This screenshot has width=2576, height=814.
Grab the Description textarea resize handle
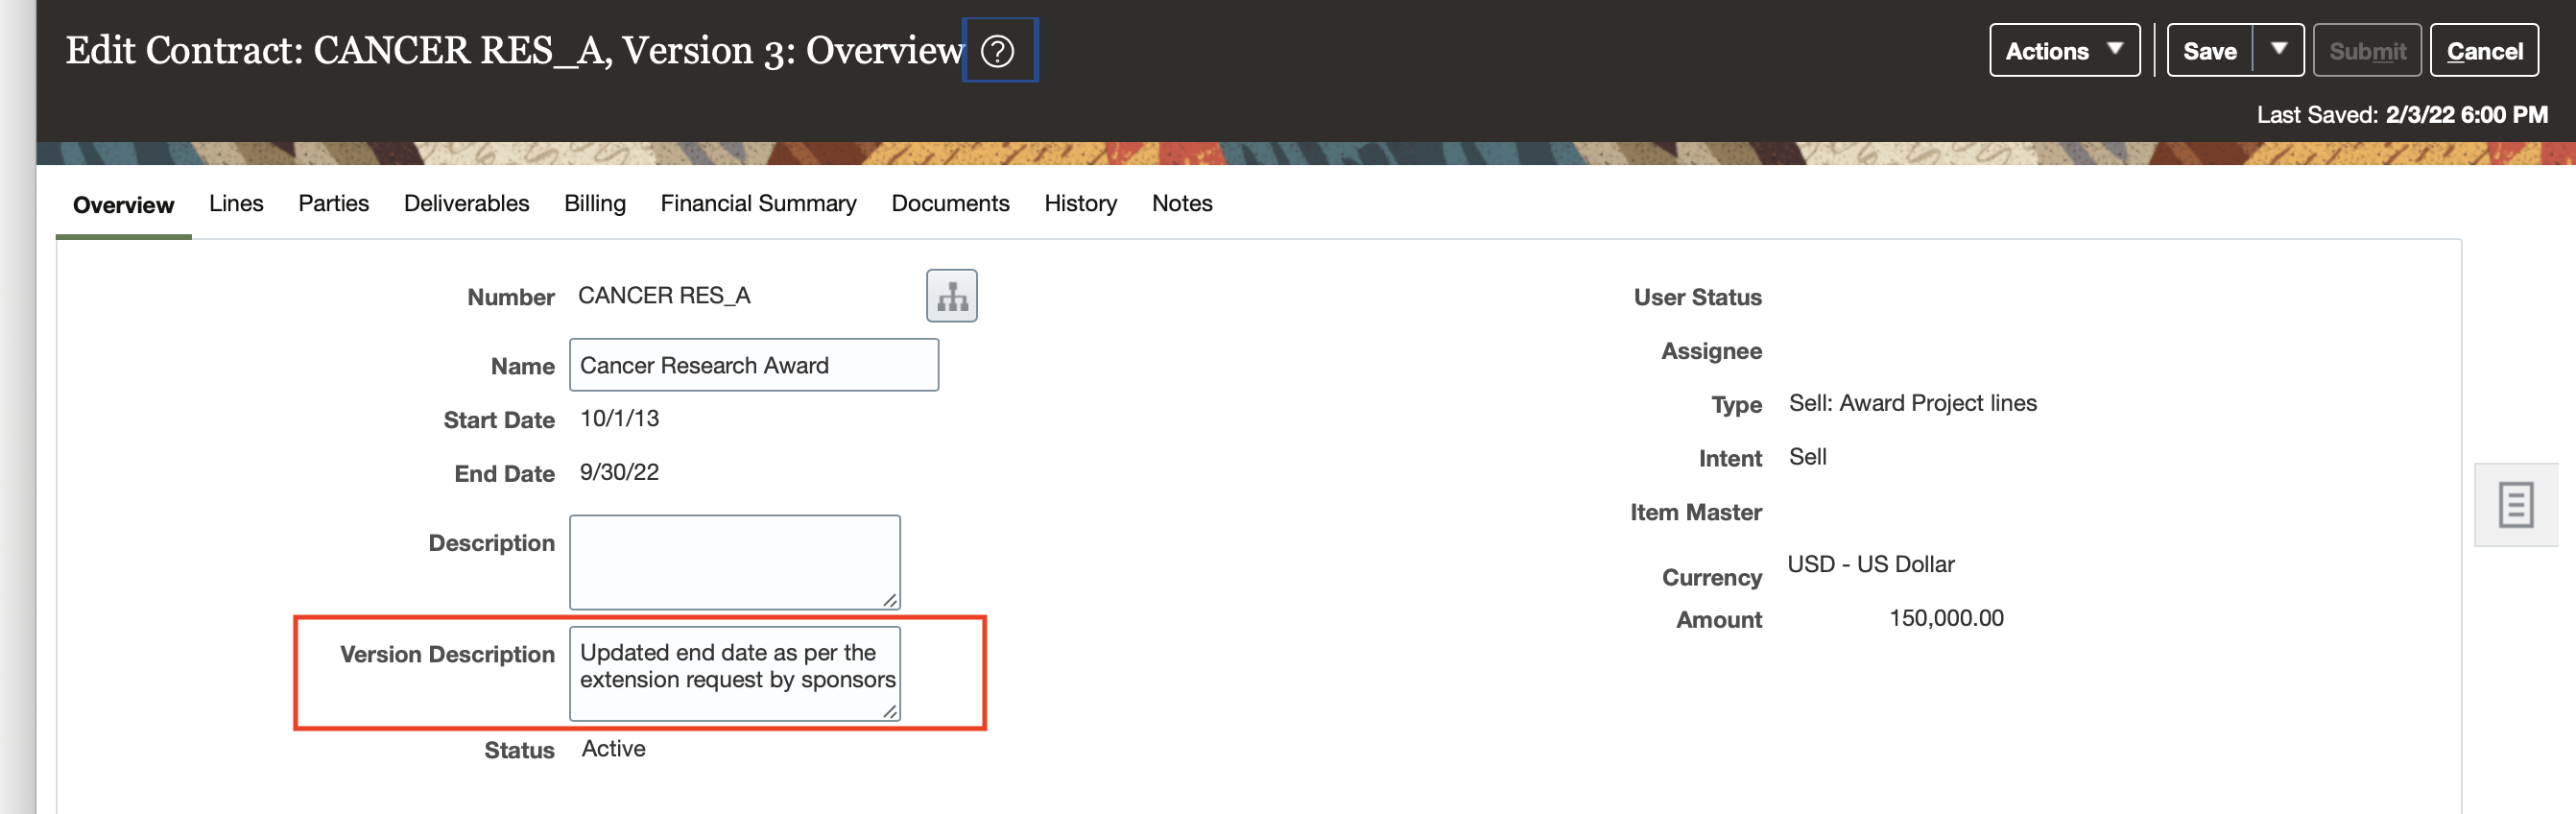coord(889,600)
